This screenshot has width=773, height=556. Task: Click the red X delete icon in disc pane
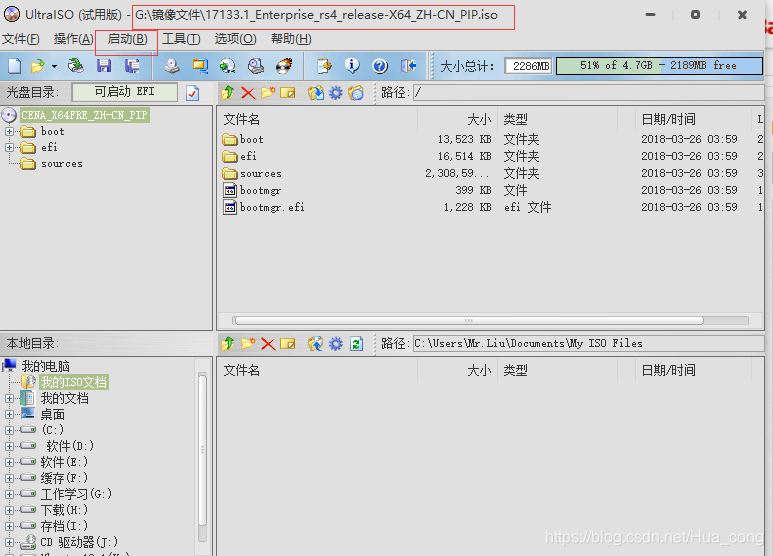248,93
